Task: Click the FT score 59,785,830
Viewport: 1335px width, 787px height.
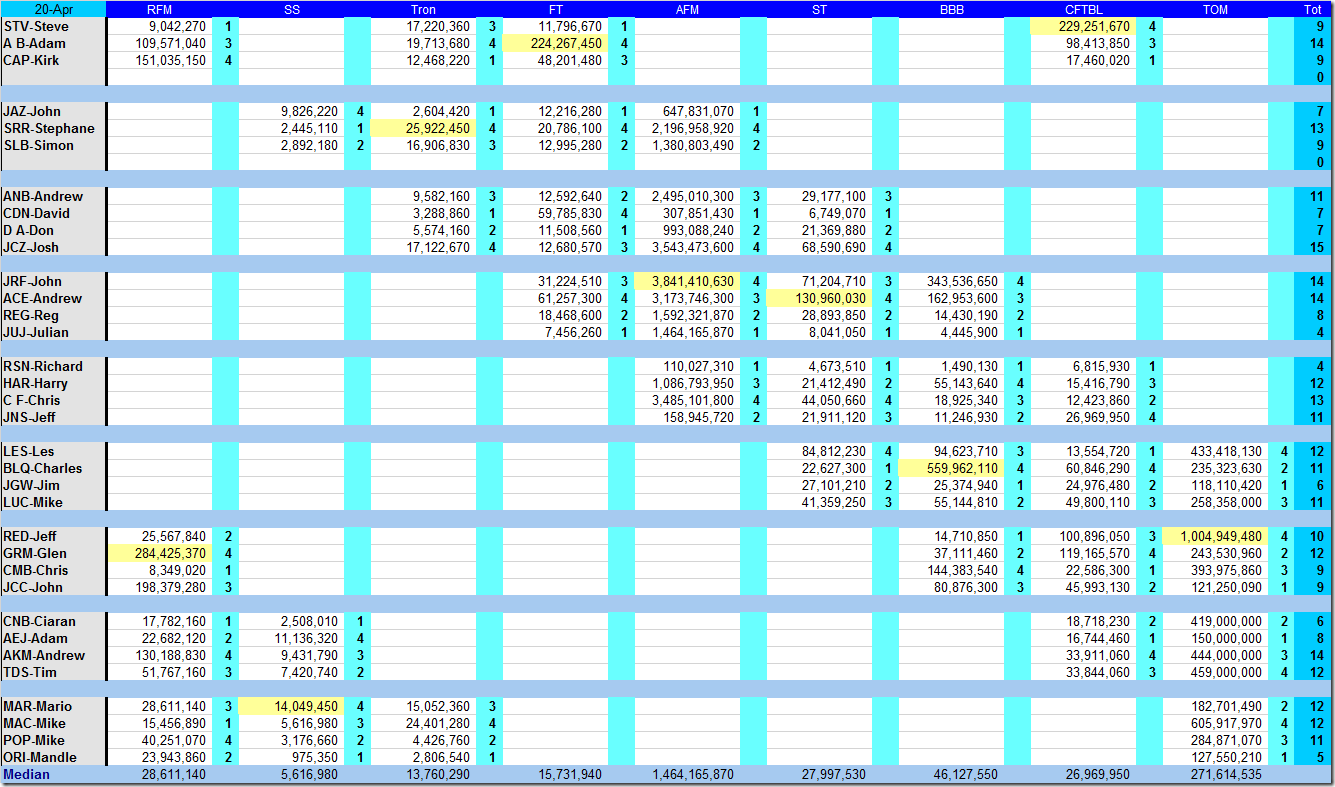Action: tap(555, 213)
